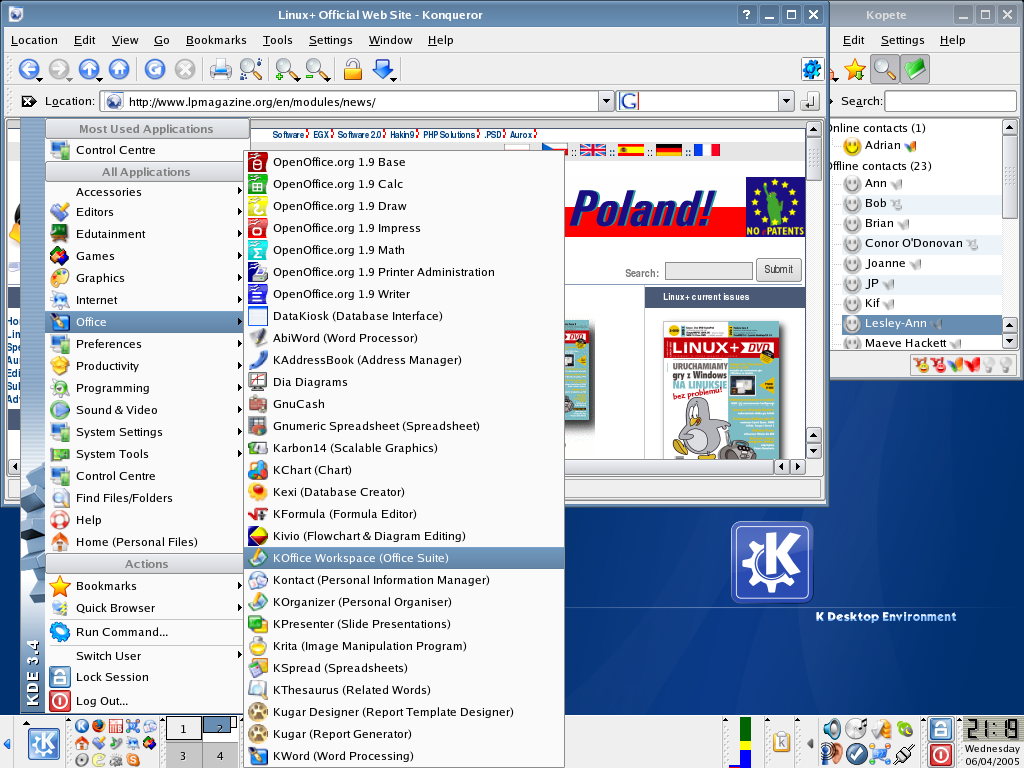Switch to virtual desktop 1 in pager
The width and height of the screenshot is (1024, 768).
click(183, 729)
